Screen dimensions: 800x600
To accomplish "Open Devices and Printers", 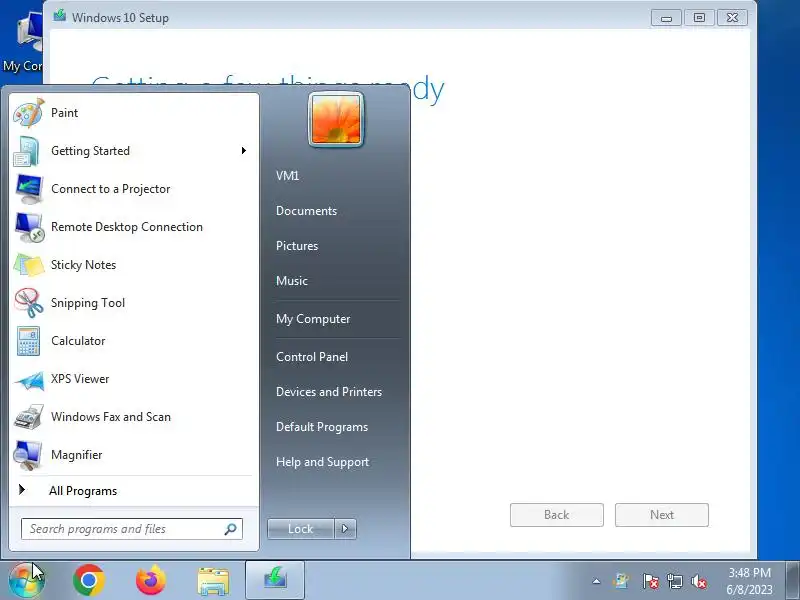I will coord(329,392).
